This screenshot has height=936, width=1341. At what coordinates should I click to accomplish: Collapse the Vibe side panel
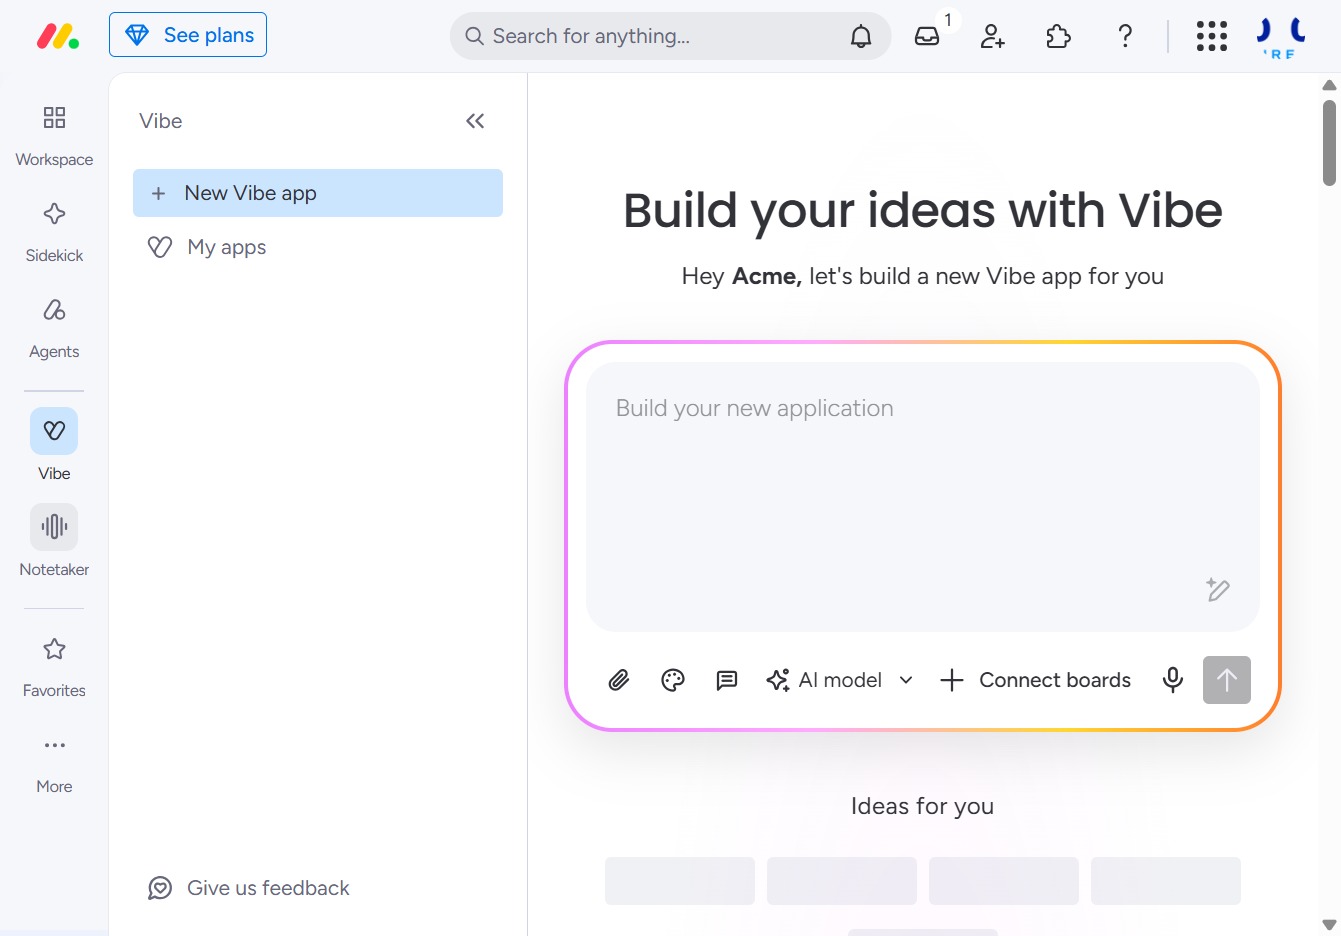[475, 121]
